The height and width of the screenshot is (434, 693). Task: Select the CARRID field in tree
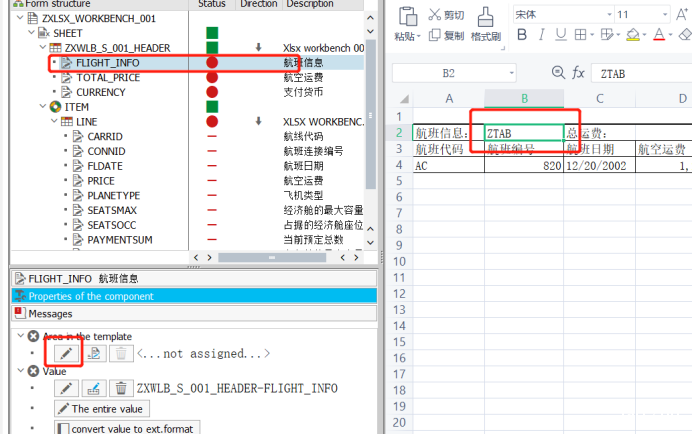point(105,137)
